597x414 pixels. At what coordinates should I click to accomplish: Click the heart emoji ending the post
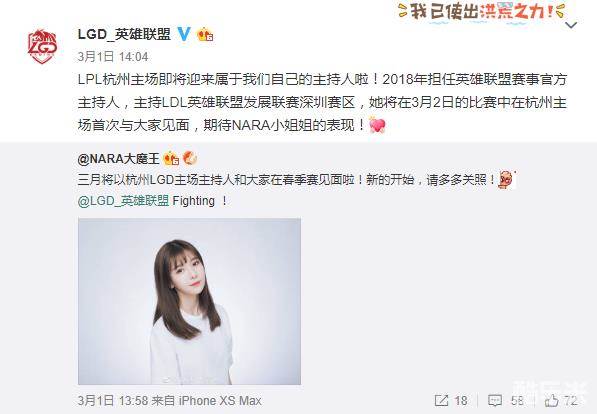point(377,125)
